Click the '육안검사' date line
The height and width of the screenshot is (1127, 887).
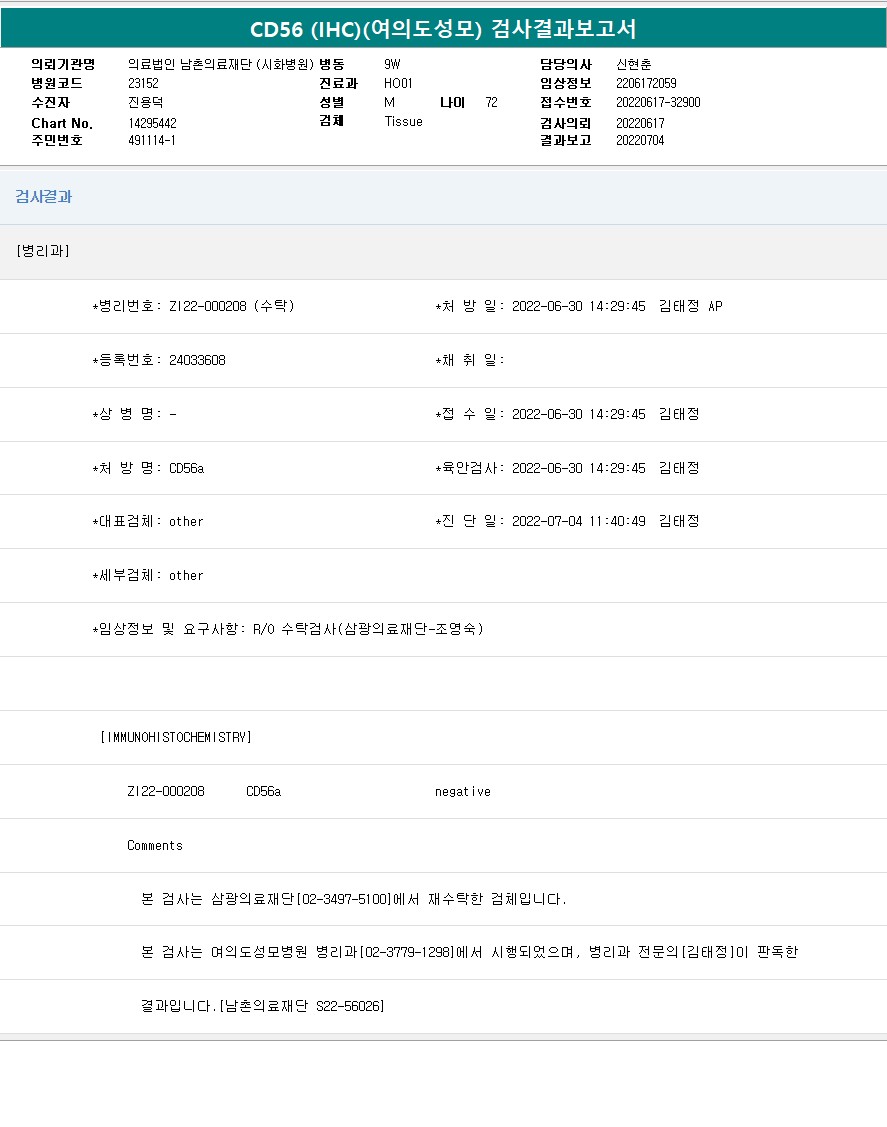click(567, 468)
